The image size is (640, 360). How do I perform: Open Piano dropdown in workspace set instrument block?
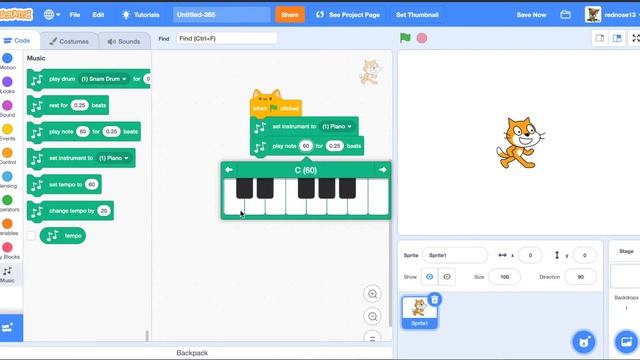pos(337,127)
